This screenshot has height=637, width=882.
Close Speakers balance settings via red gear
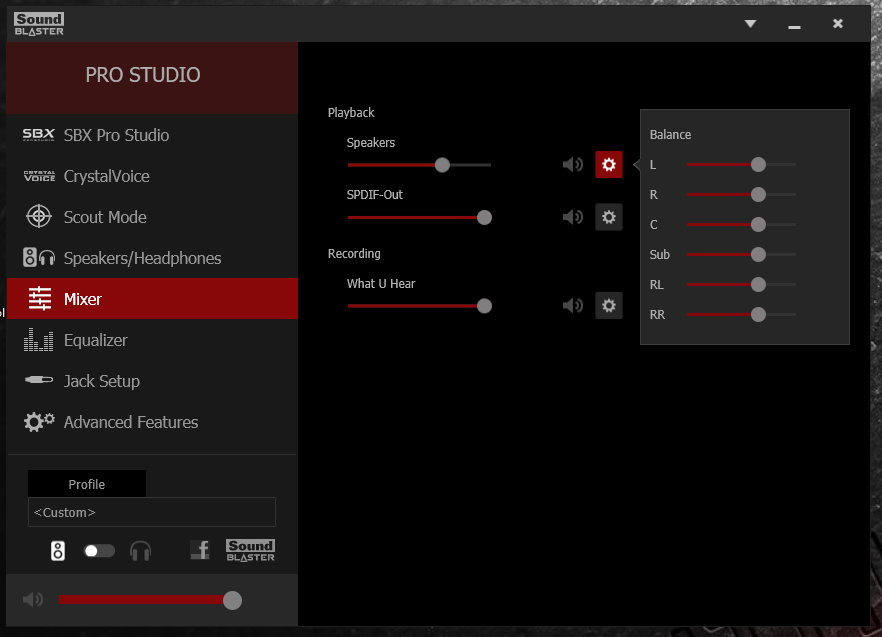pos(609,164)
